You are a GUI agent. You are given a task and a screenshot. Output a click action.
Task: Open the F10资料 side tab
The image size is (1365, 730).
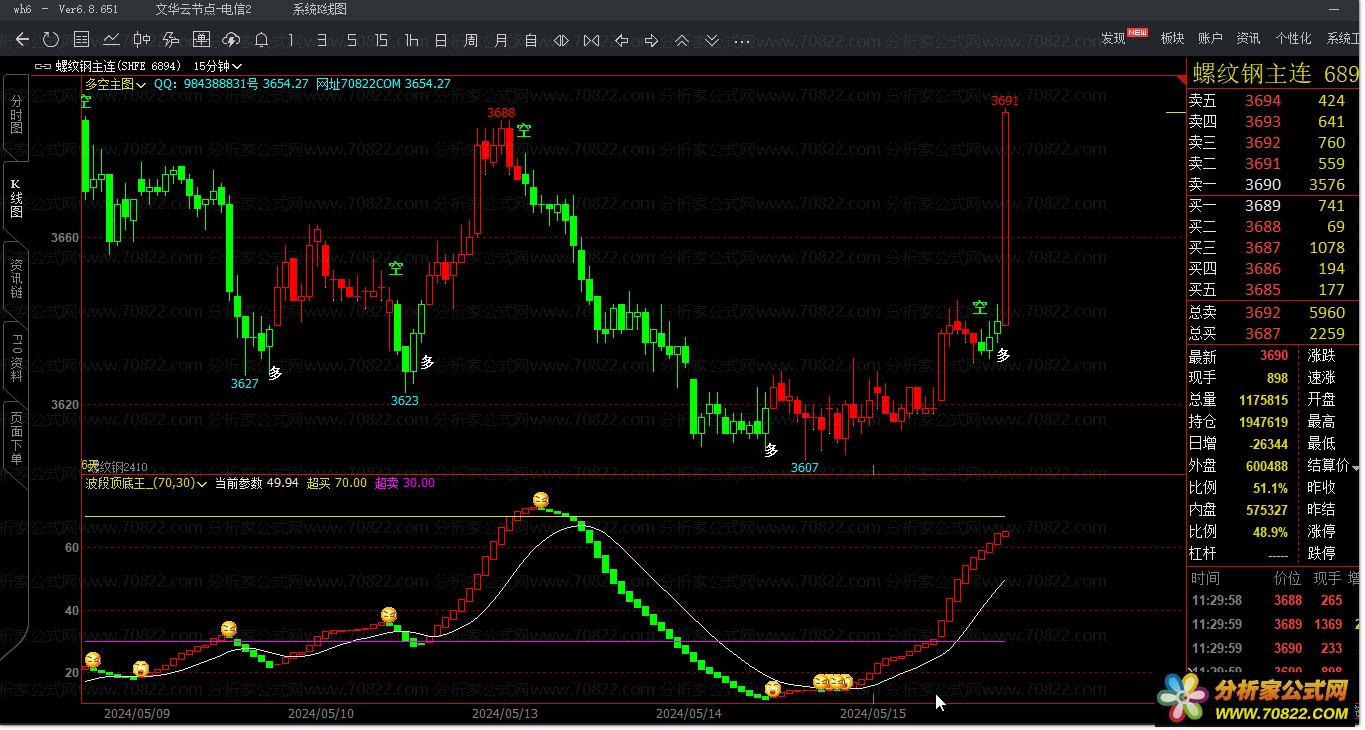(x=16, y=359)
